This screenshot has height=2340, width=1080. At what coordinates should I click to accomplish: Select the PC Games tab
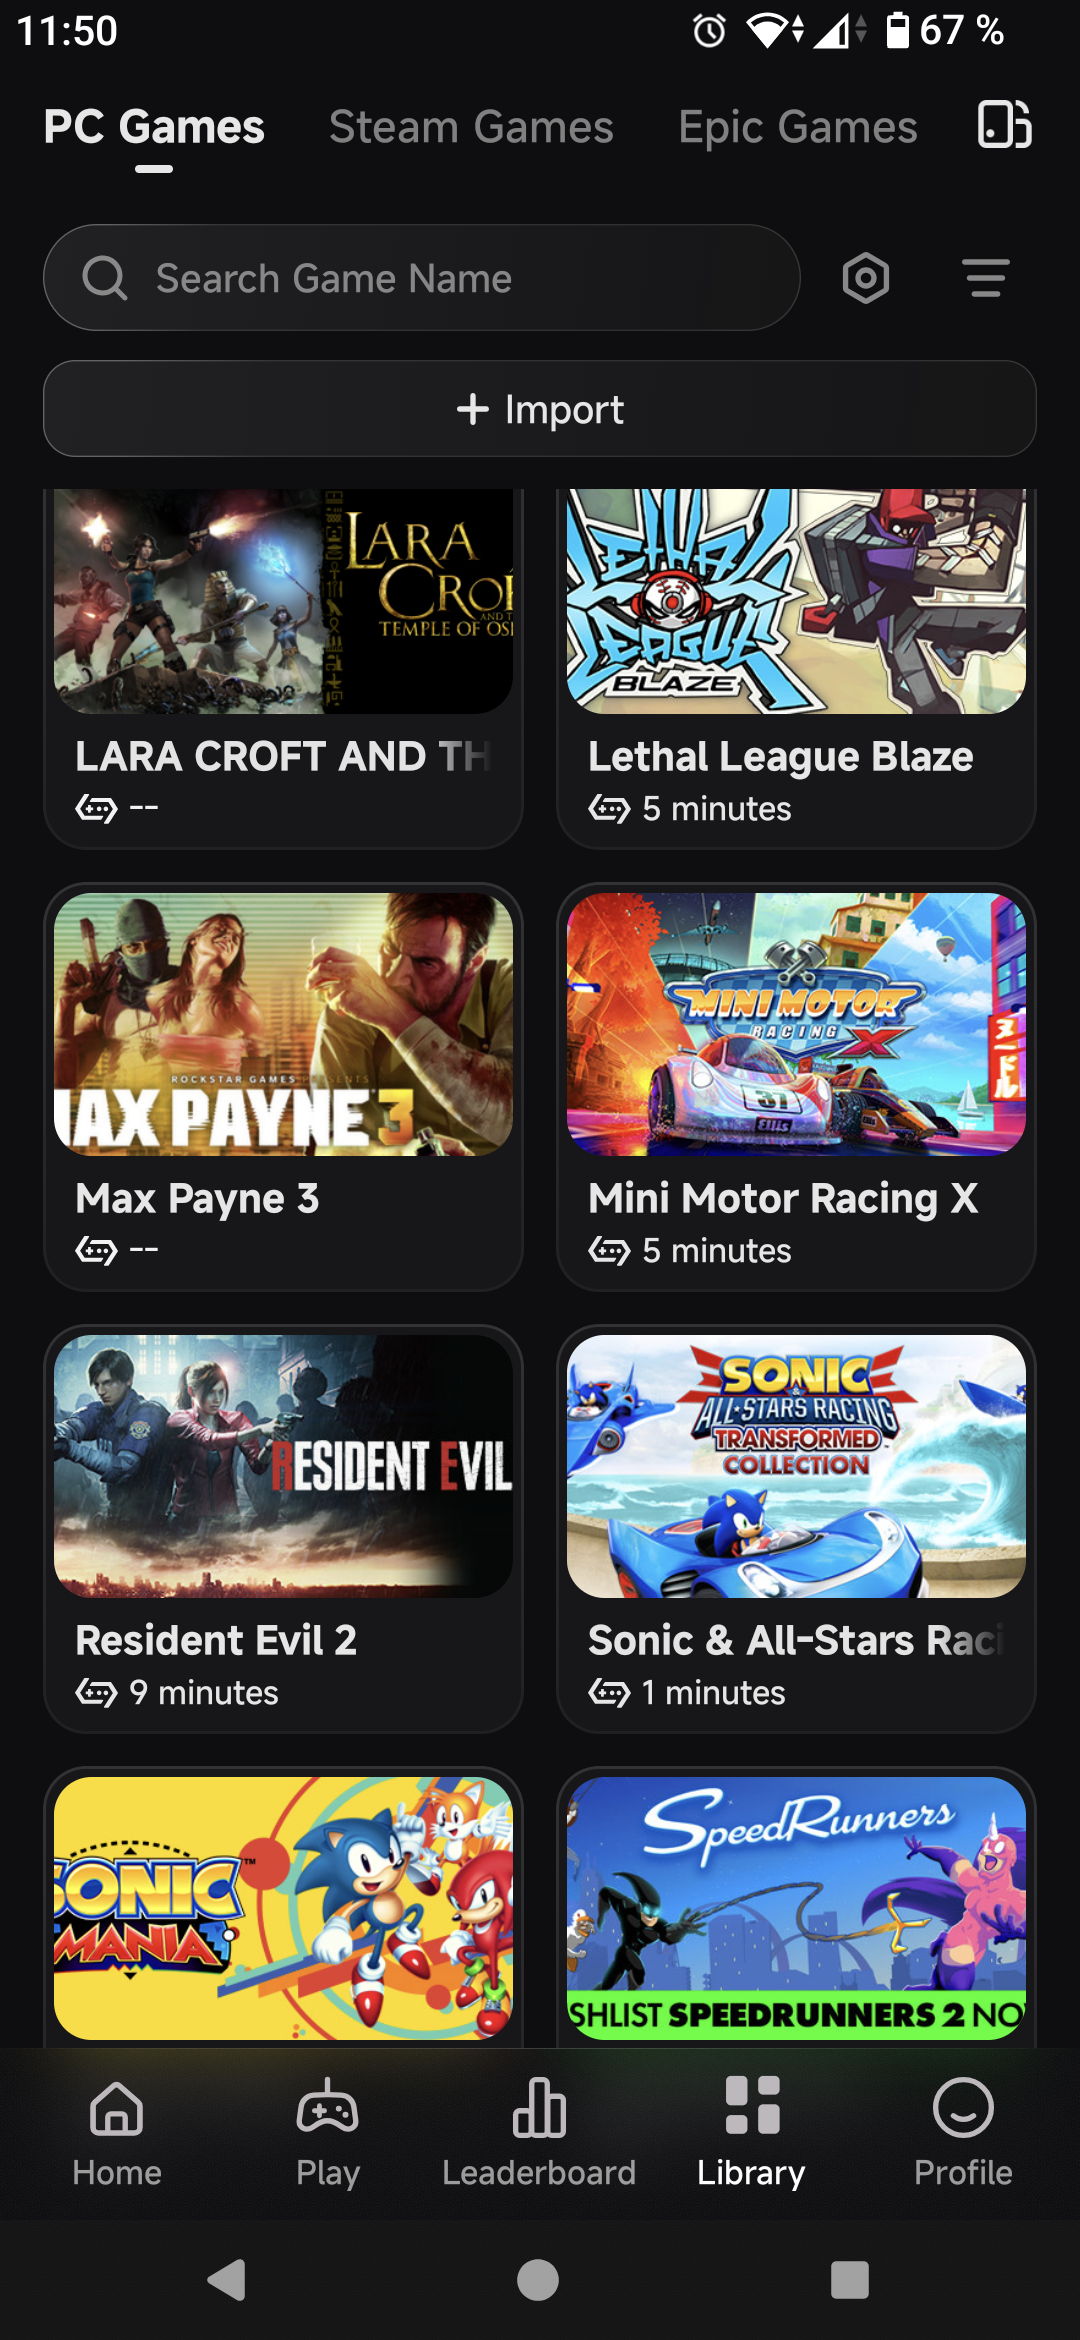[x=154, y=127]
